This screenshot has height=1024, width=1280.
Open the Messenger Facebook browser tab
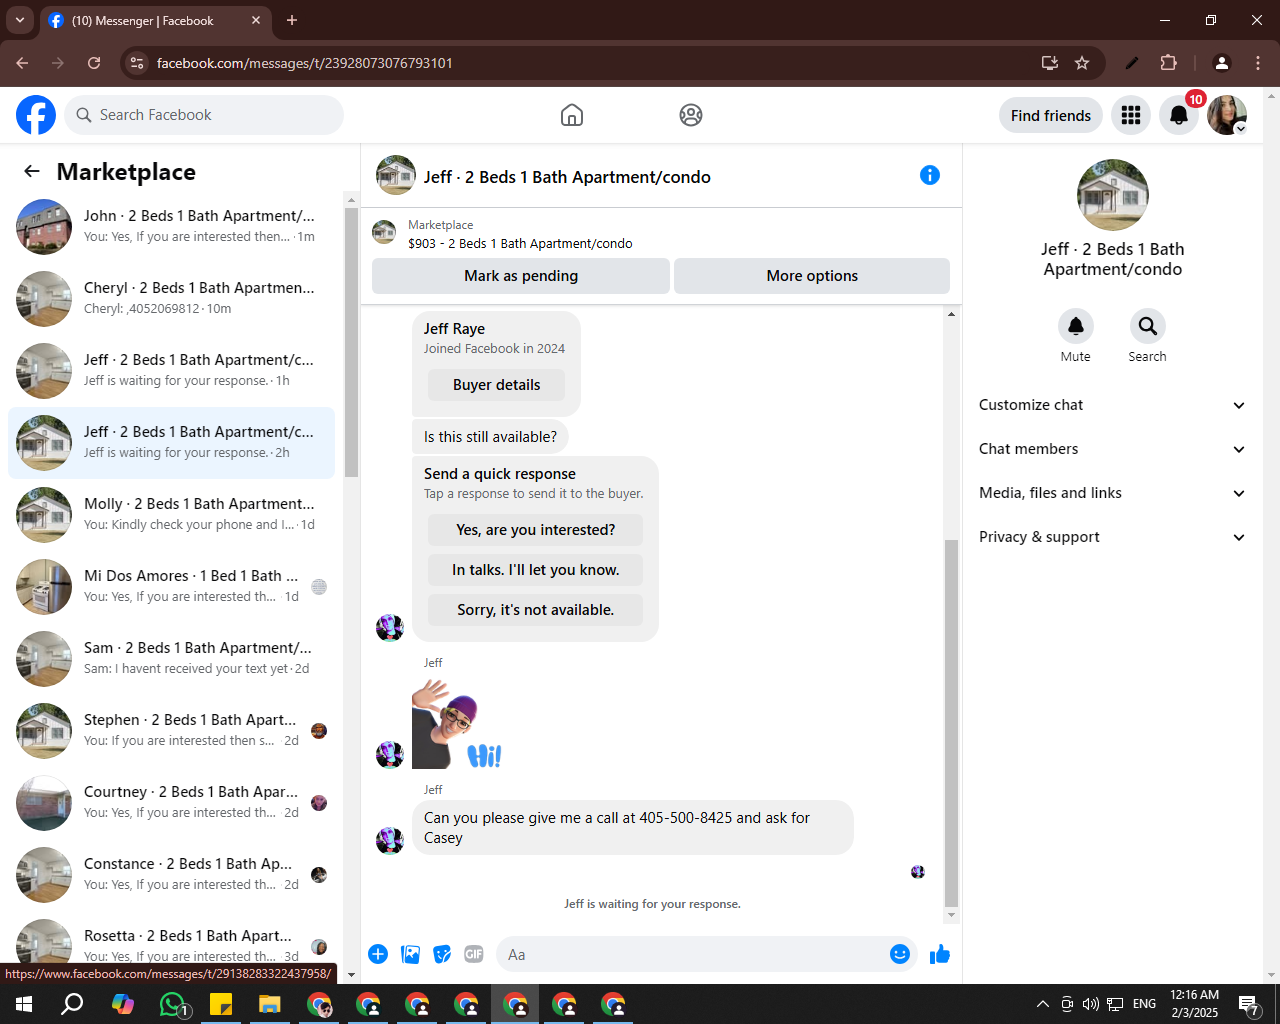point(155,20)
